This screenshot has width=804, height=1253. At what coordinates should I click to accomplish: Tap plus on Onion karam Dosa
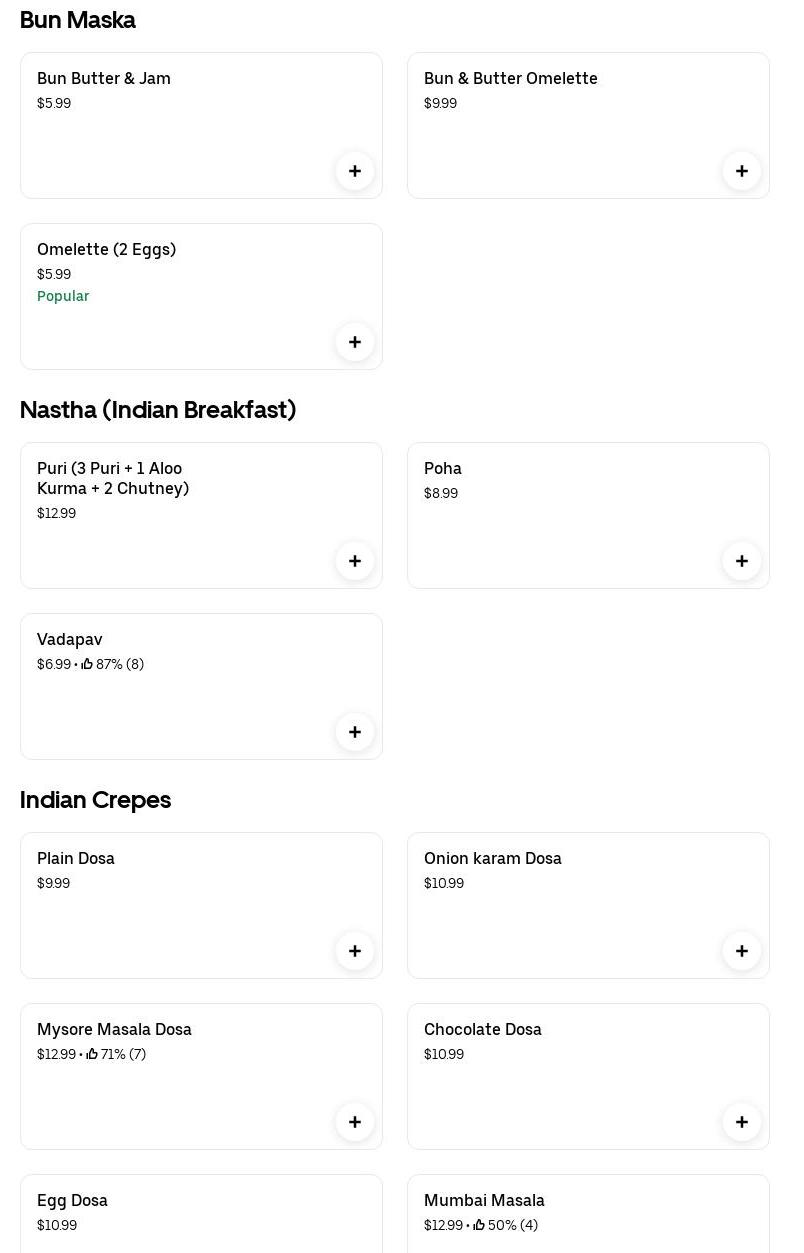(742, 951)
